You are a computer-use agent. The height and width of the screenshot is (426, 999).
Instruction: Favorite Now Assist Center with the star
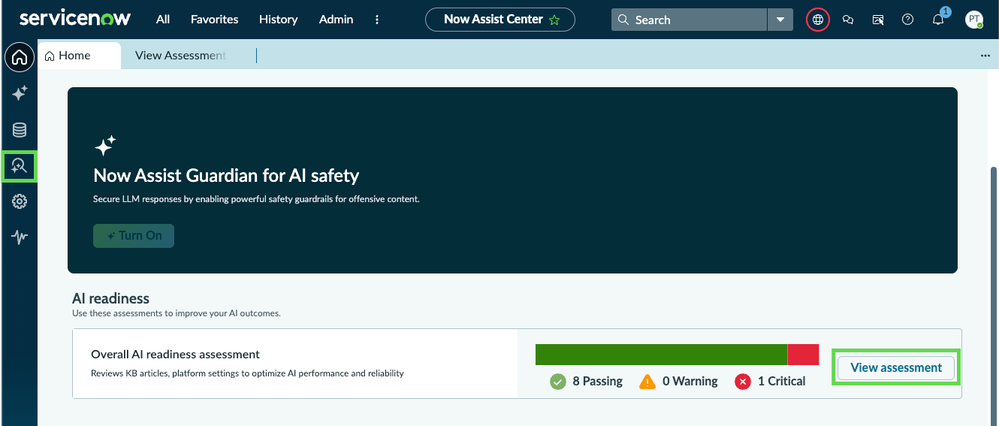(554, 20)
